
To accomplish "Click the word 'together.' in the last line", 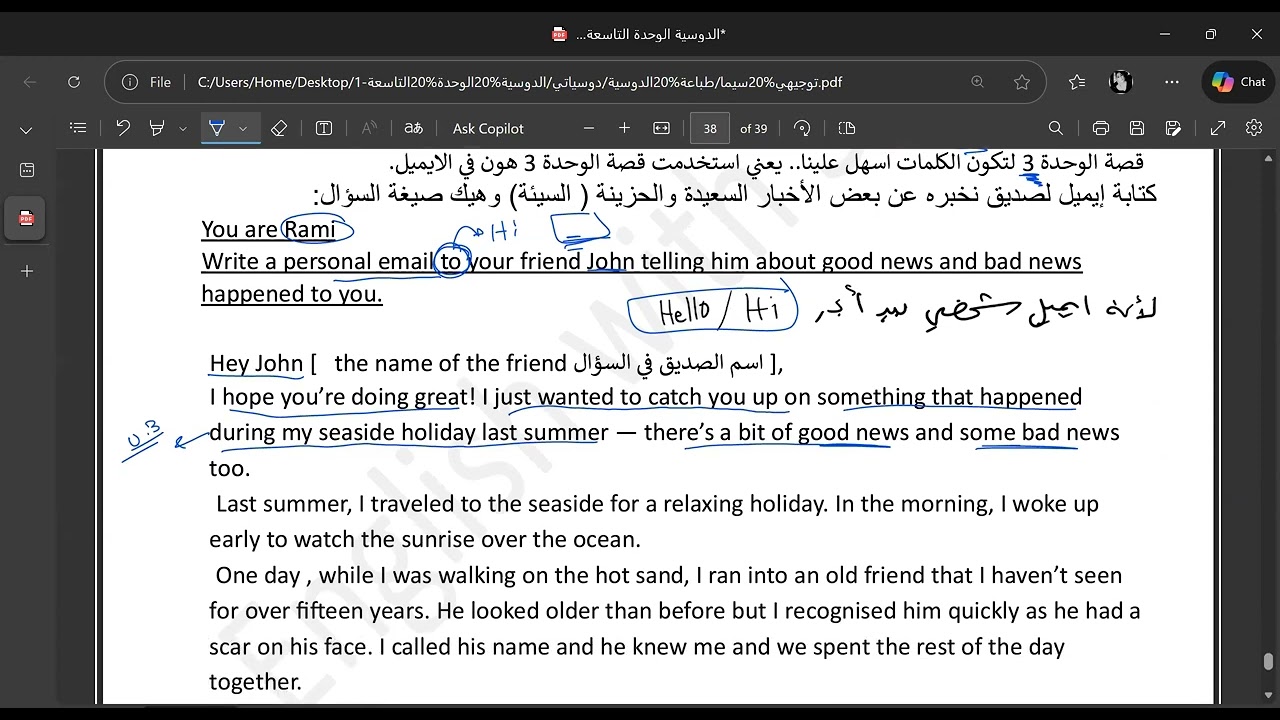I will tap(255, 682).
